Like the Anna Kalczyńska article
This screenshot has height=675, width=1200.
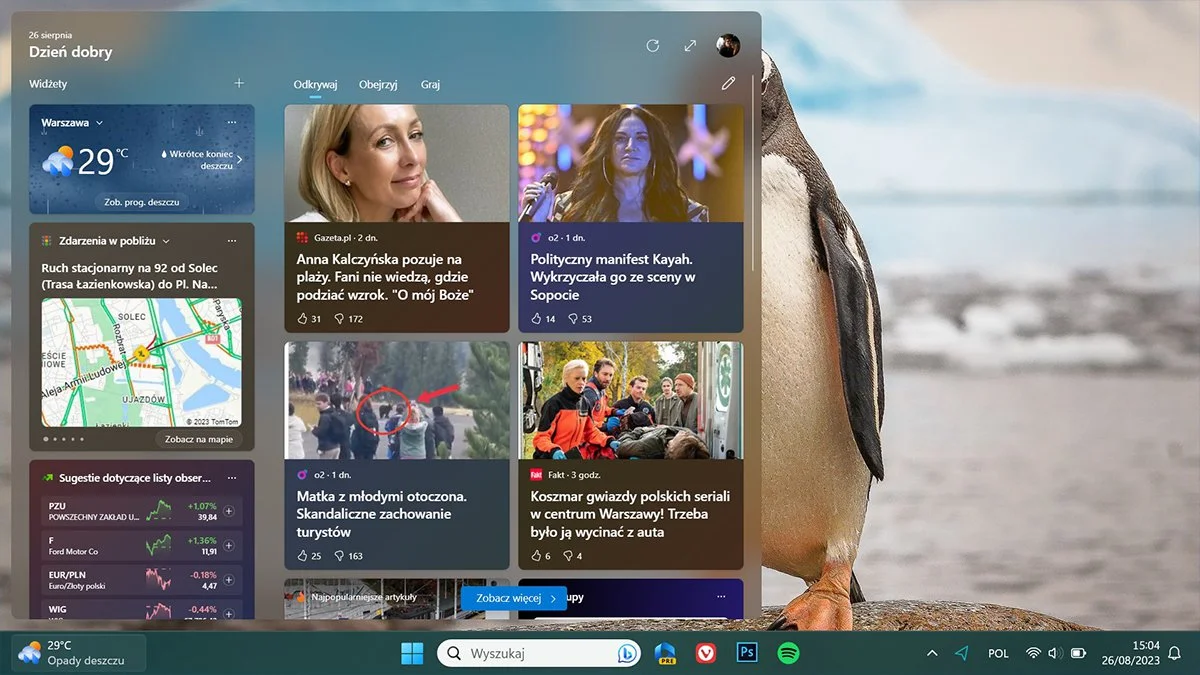[x=302, y=318]
